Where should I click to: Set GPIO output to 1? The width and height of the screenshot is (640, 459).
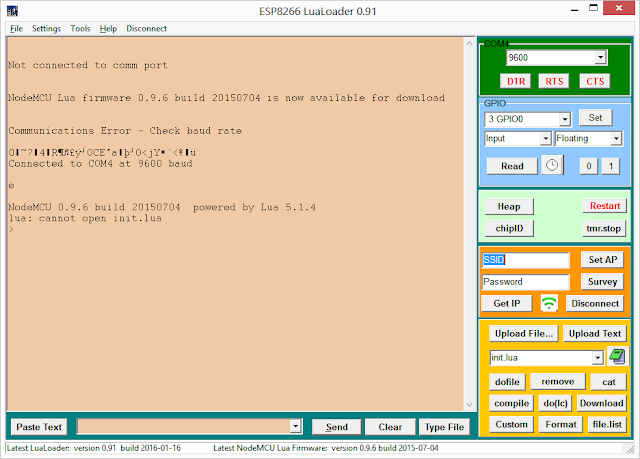(x=611, y=166)
